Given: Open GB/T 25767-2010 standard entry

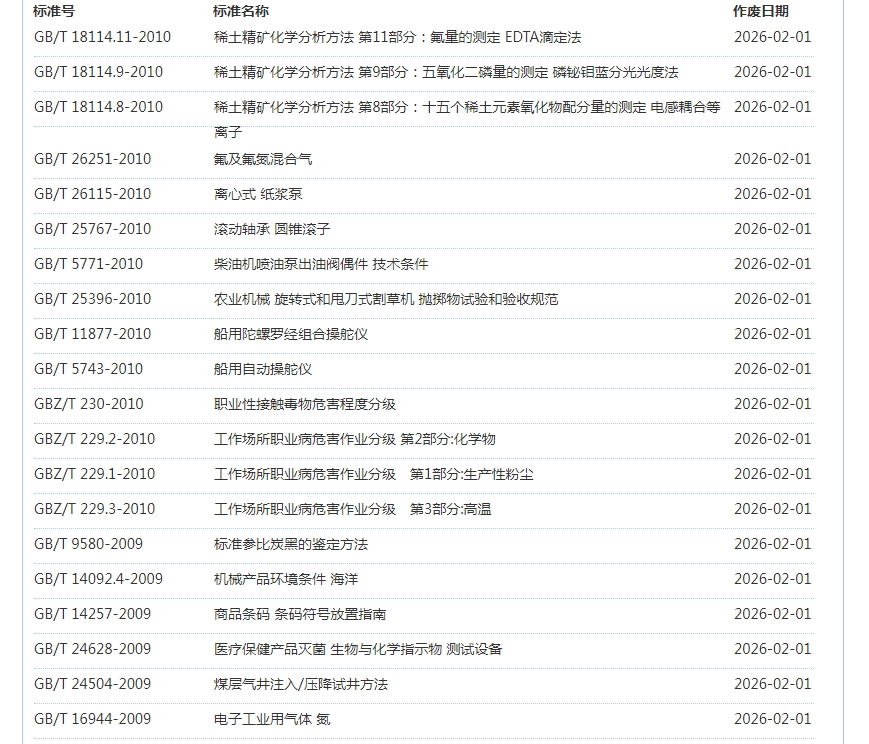Looking at the screenshot, I should (x=92, y=229).
